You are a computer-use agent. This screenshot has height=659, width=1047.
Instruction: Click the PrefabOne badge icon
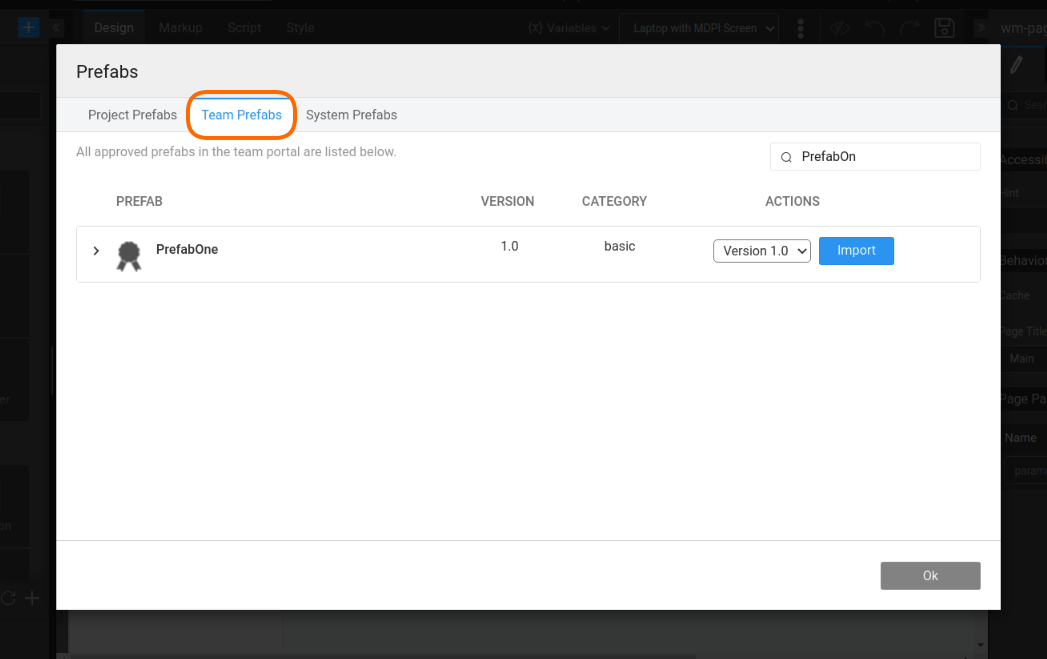click(128, 256)
